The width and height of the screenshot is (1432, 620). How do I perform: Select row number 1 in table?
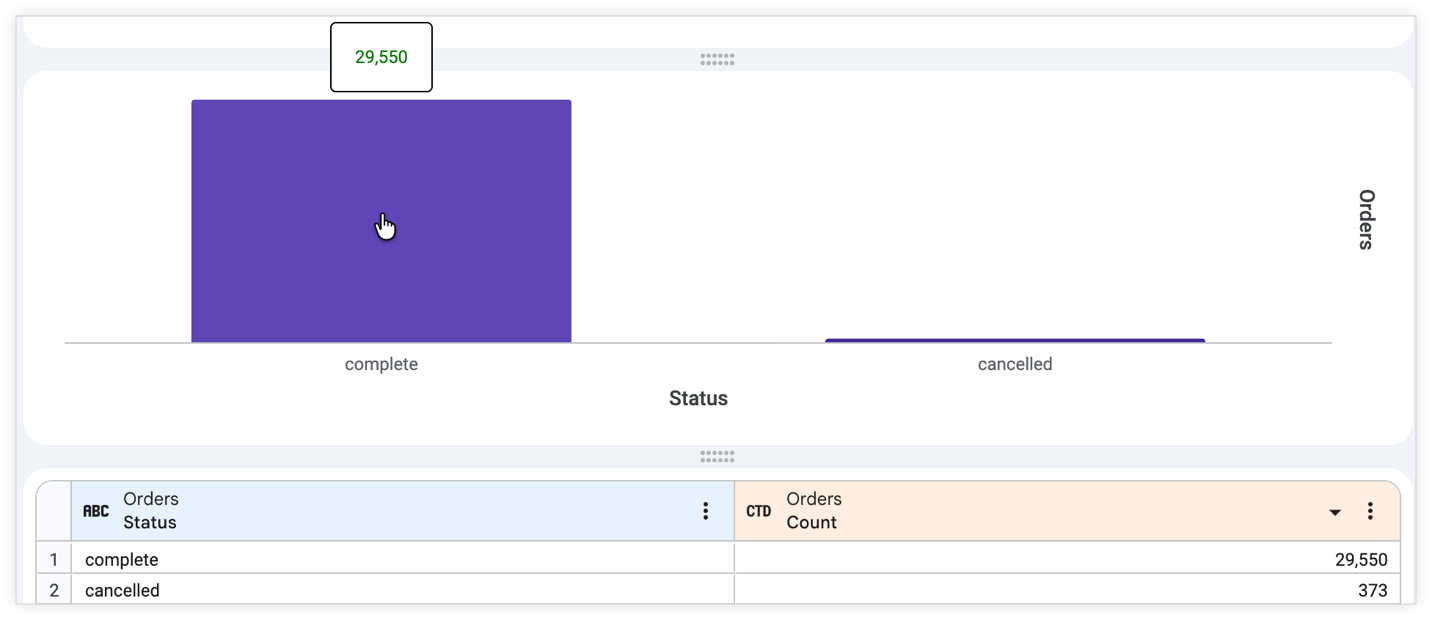[54, 559]
